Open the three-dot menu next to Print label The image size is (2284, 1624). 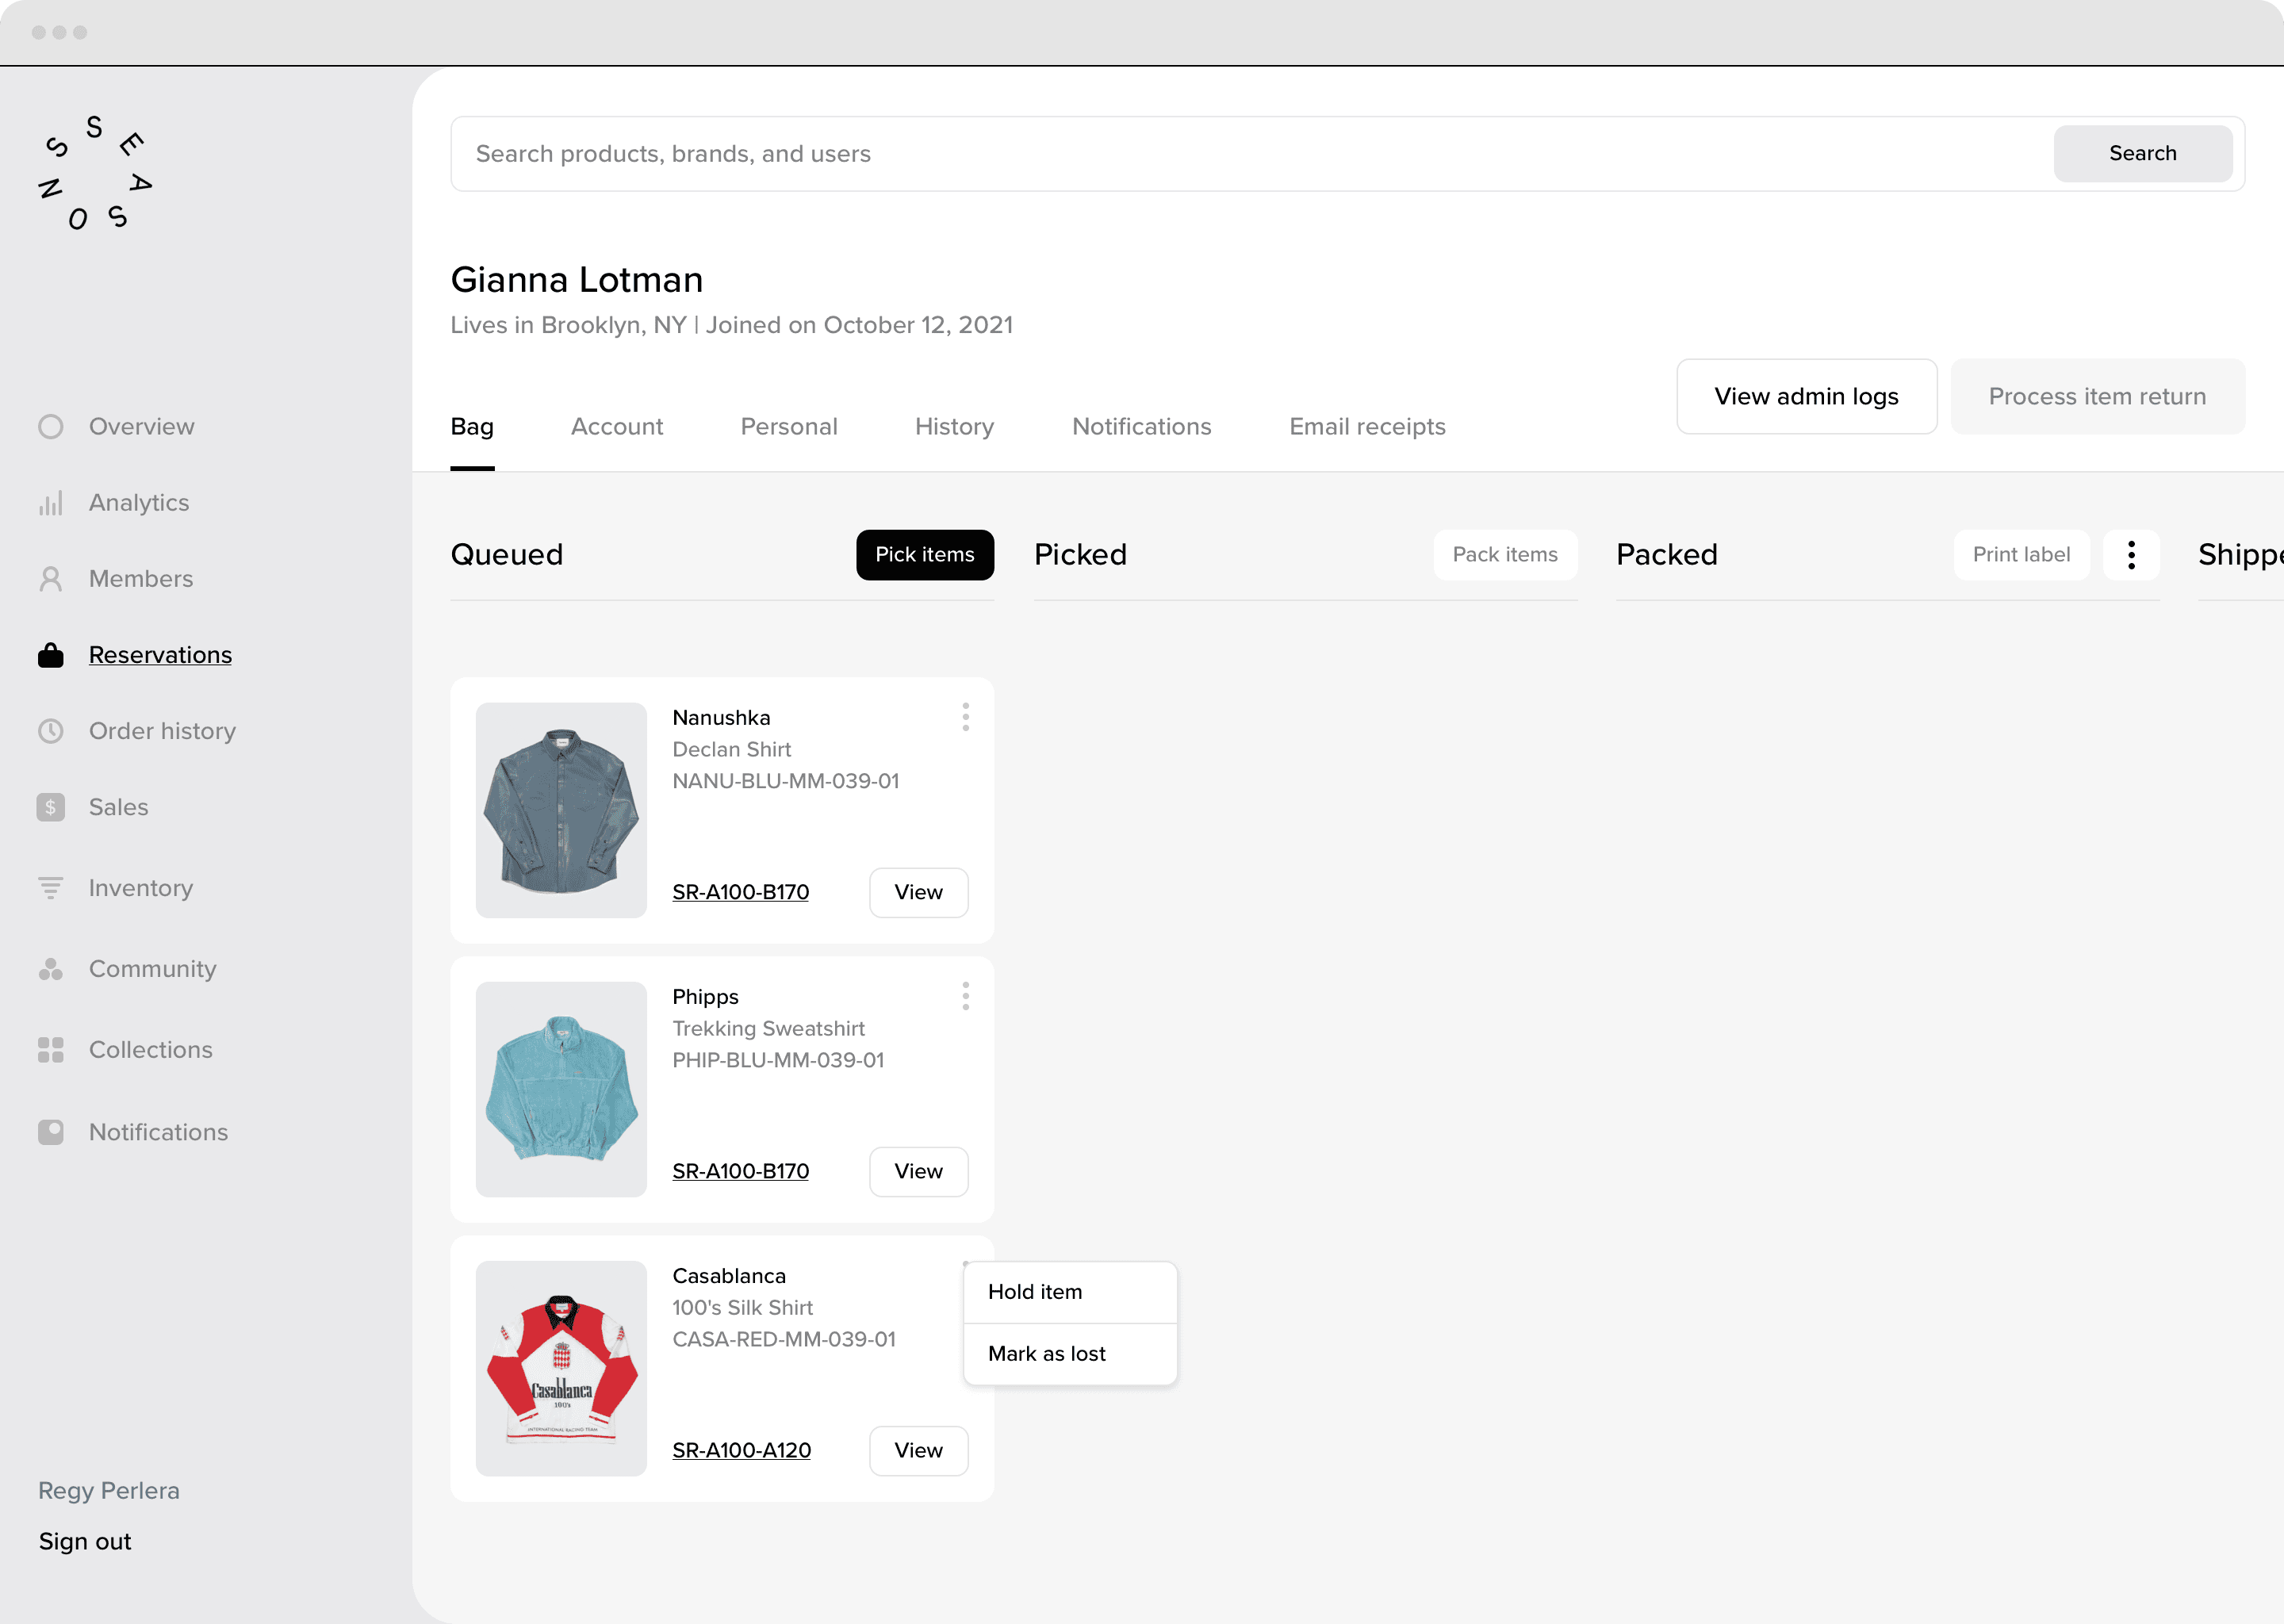(2131, 554)
